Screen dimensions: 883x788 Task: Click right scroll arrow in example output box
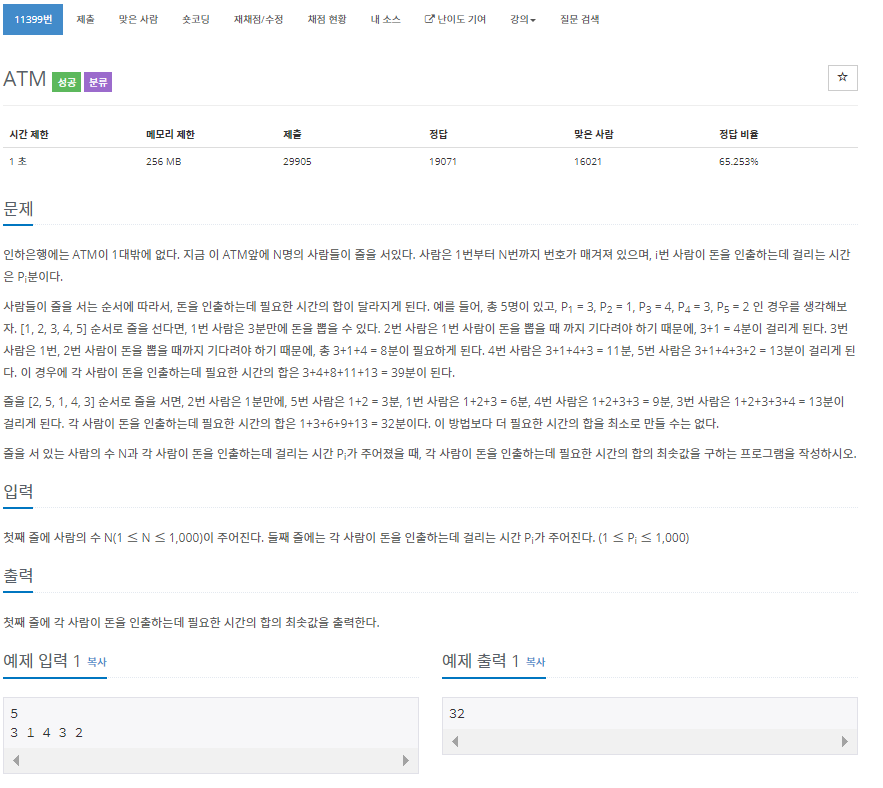[844, 741]
